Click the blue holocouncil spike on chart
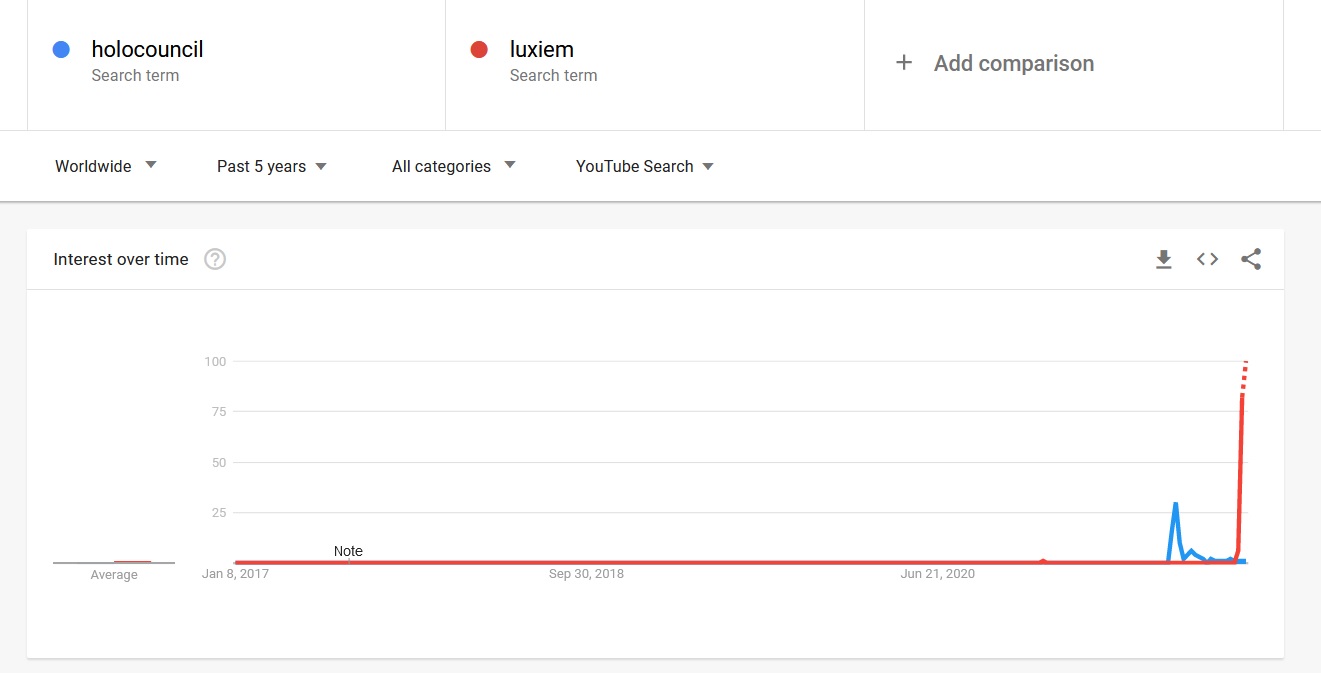Screen dimensions: 1321x673 click(x=1175, y=505)
